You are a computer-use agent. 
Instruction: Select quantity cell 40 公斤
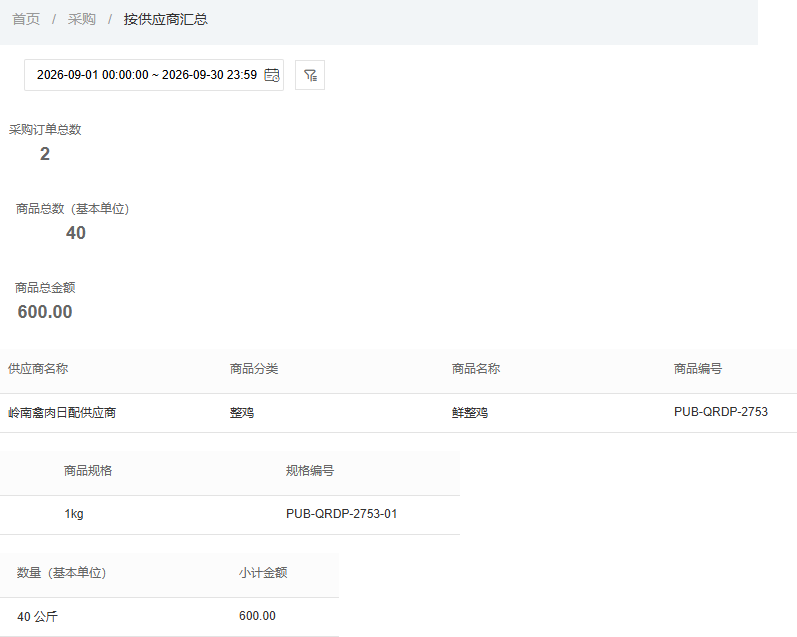38,617
